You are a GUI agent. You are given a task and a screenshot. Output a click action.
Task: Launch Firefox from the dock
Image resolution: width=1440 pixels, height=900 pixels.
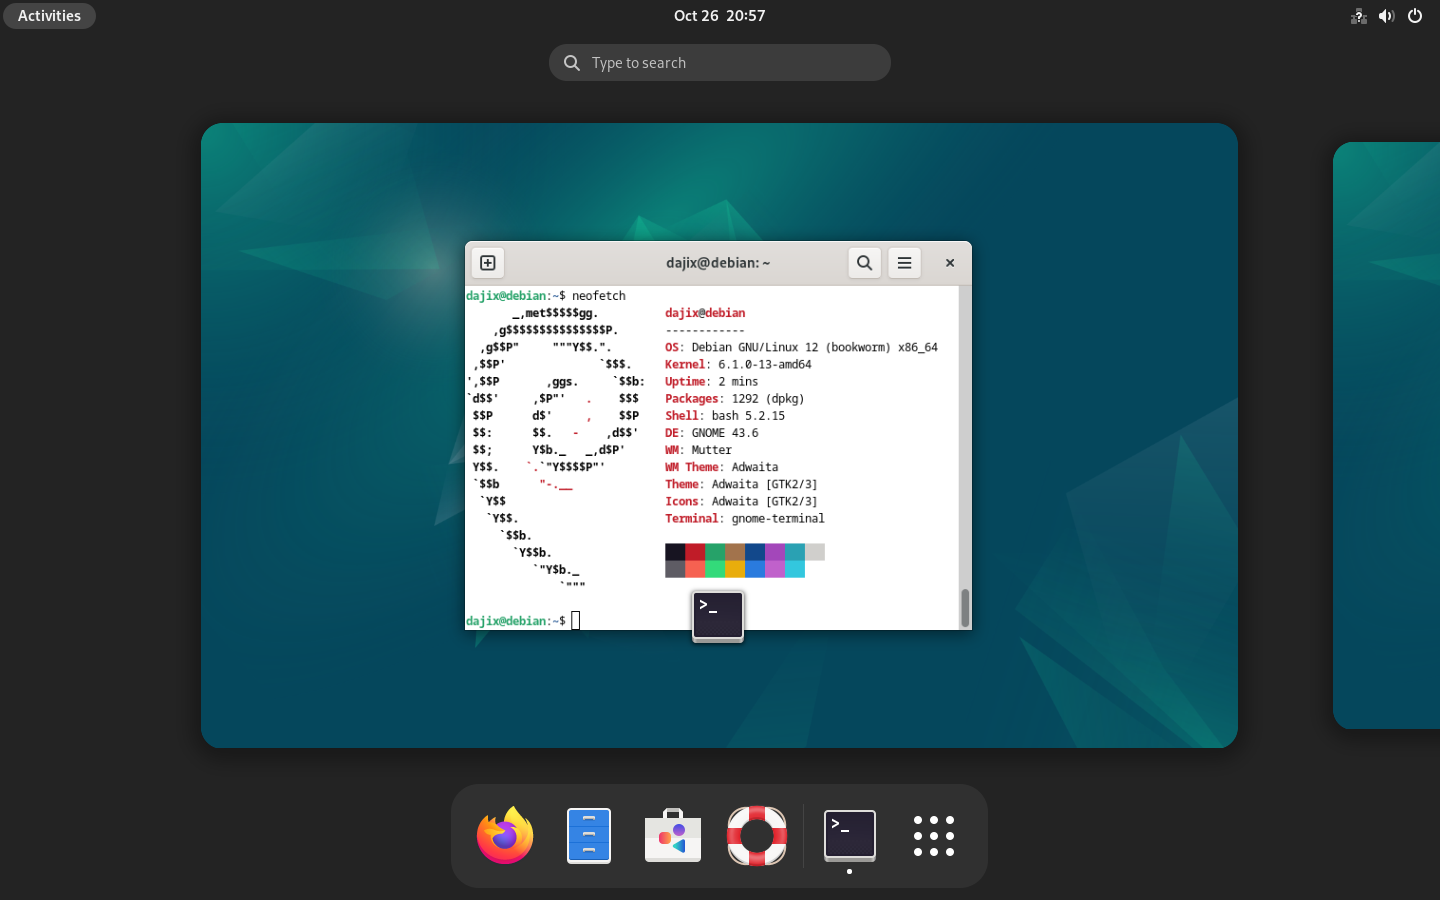point(504,835)
